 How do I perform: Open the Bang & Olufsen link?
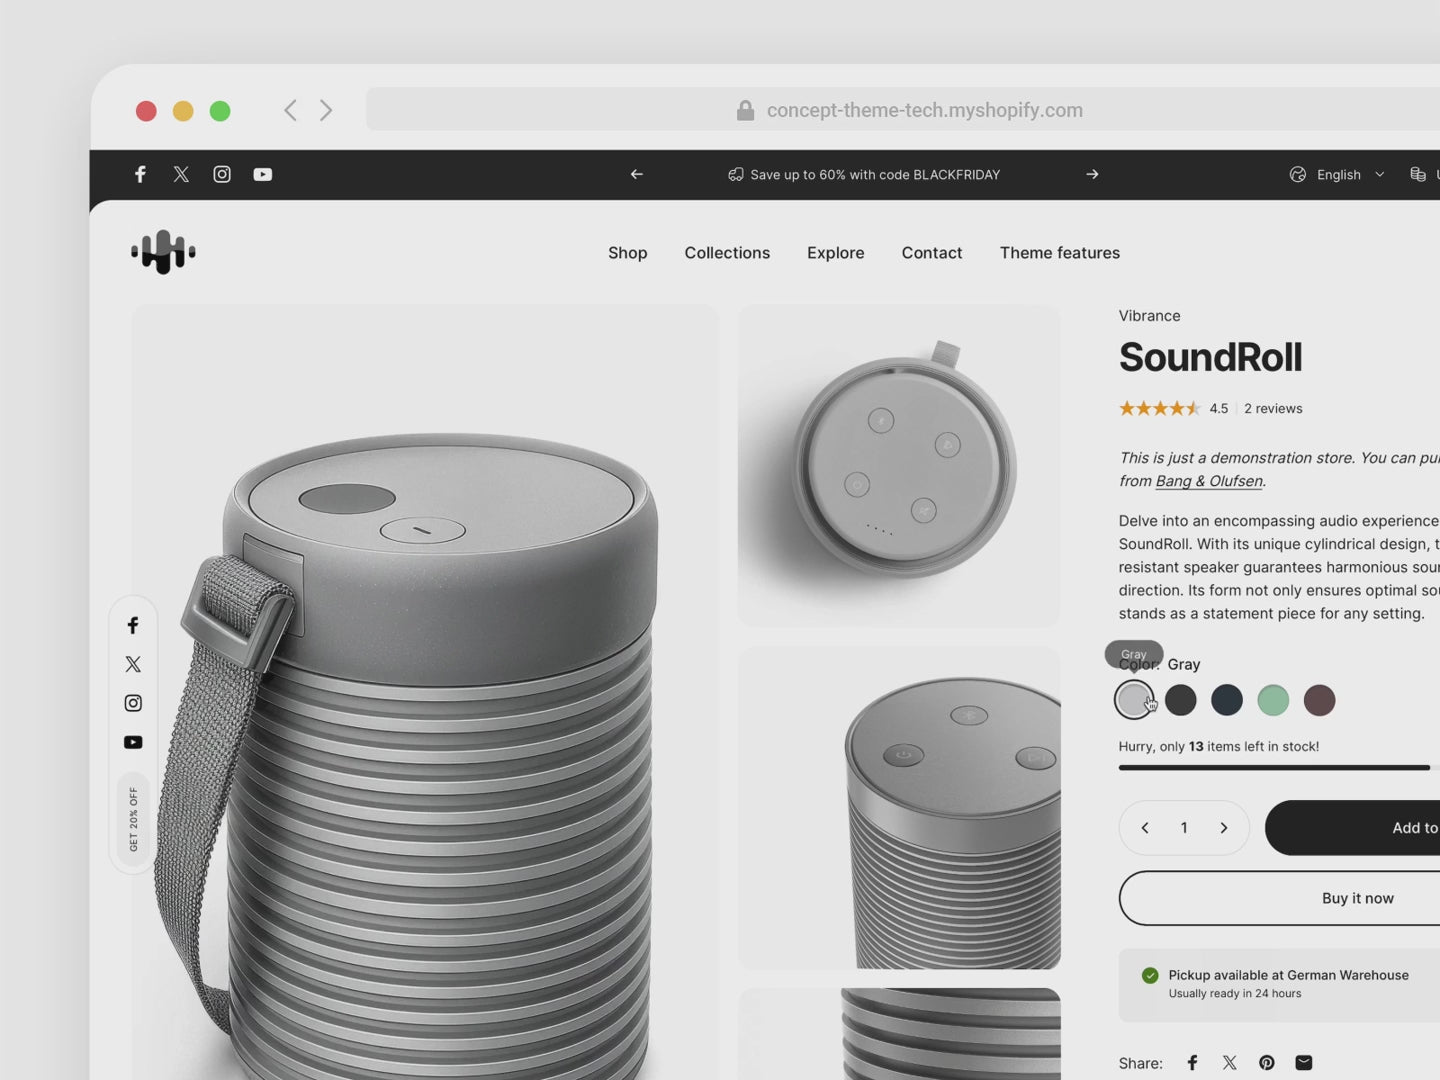click(1209, 481)
